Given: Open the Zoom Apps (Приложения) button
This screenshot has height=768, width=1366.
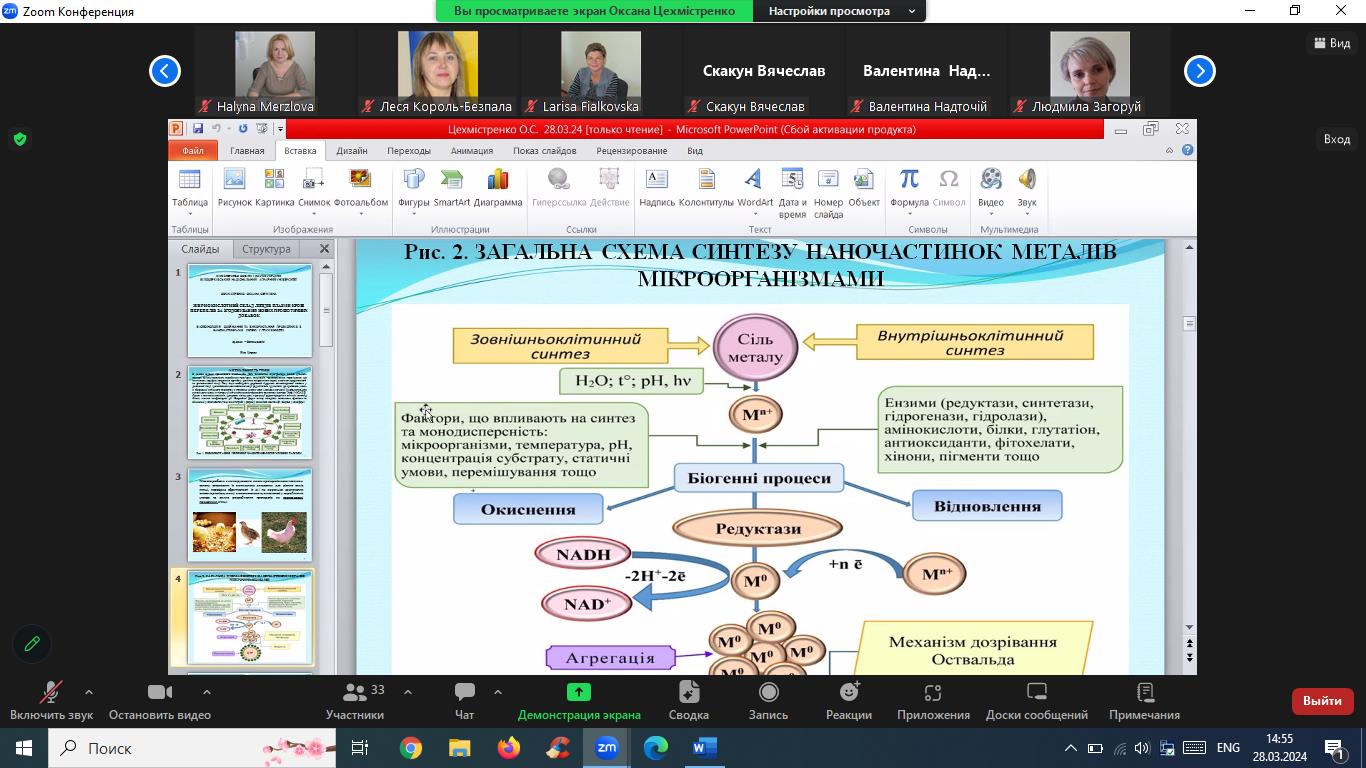Looking at the screenshot, I should tap(932, 700).
